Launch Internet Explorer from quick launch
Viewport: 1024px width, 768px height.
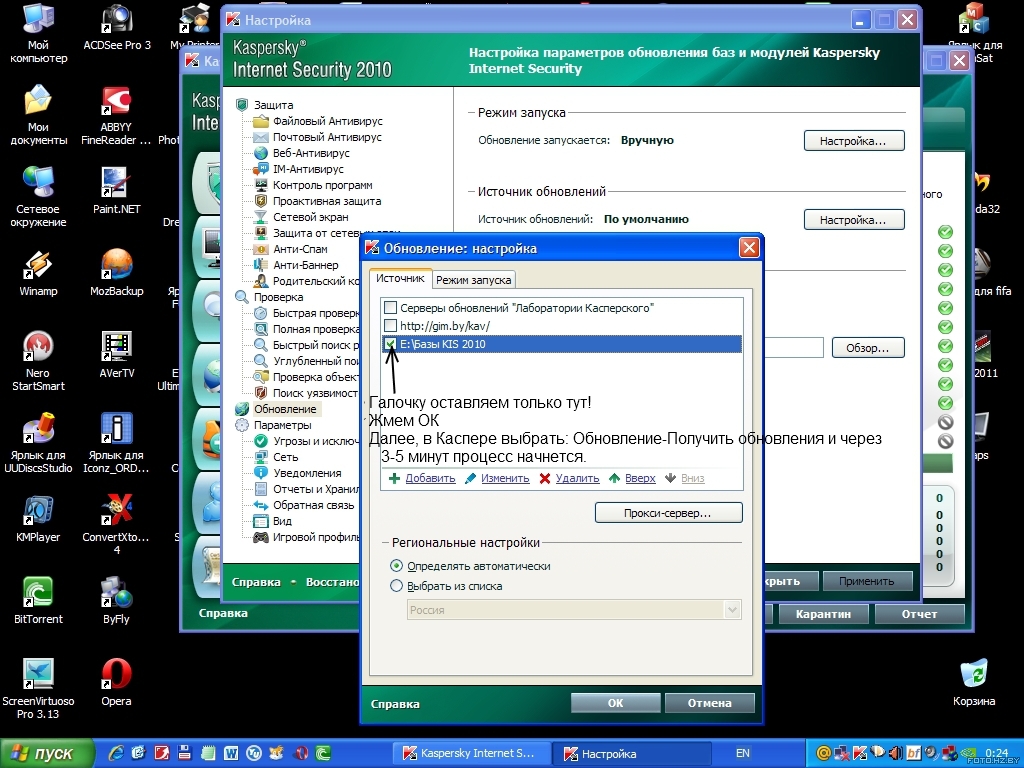coord(116,754)
